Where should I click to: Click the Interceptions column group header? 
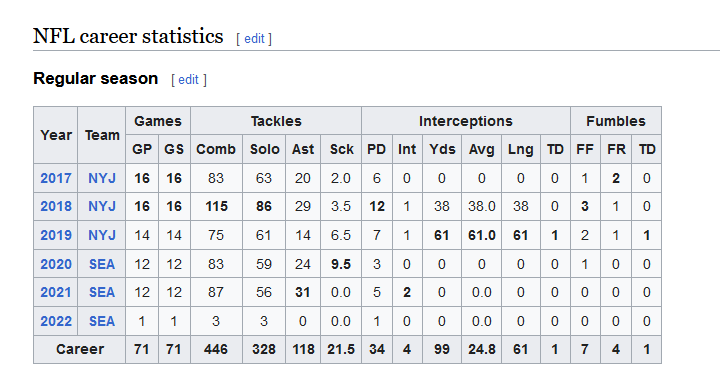(x=466, y=121)
